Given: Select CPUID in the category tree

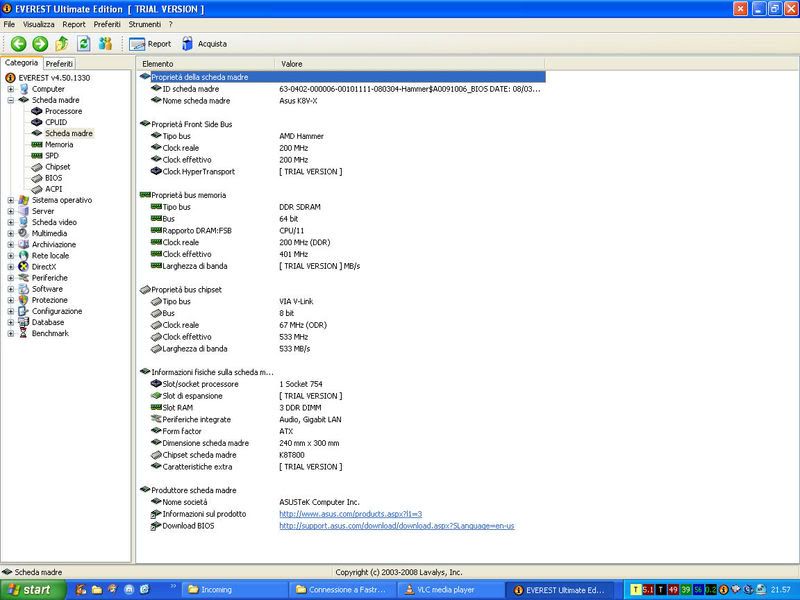Looking at the screenshot, I should pos(56,122).
